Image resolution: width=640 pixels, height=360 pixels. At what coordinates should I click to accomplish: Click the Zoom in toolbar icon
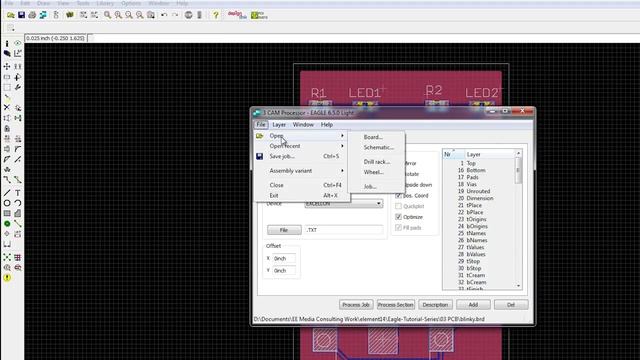118,15
